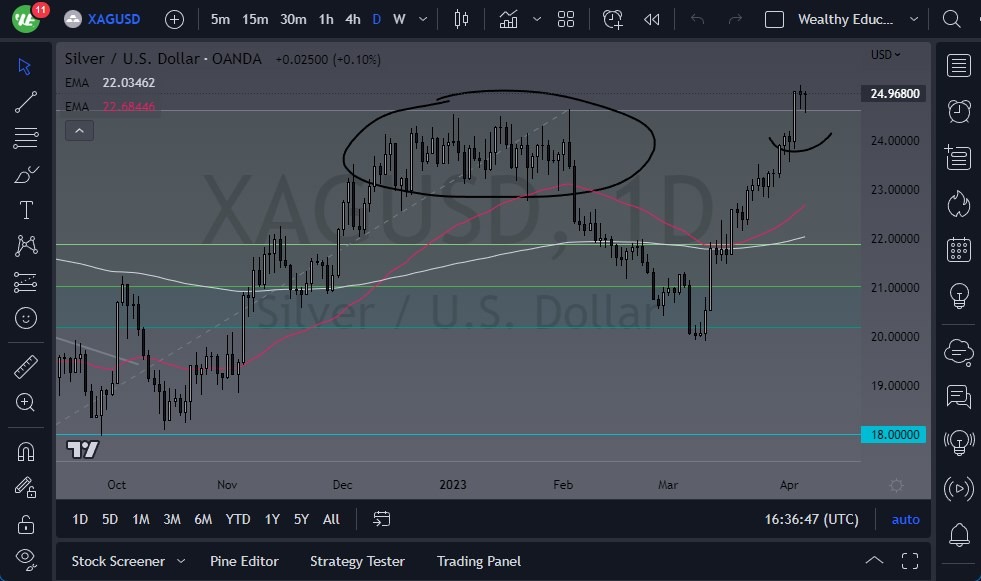
Task: Hide all drawings with eye icon
Action: point(25,558)
